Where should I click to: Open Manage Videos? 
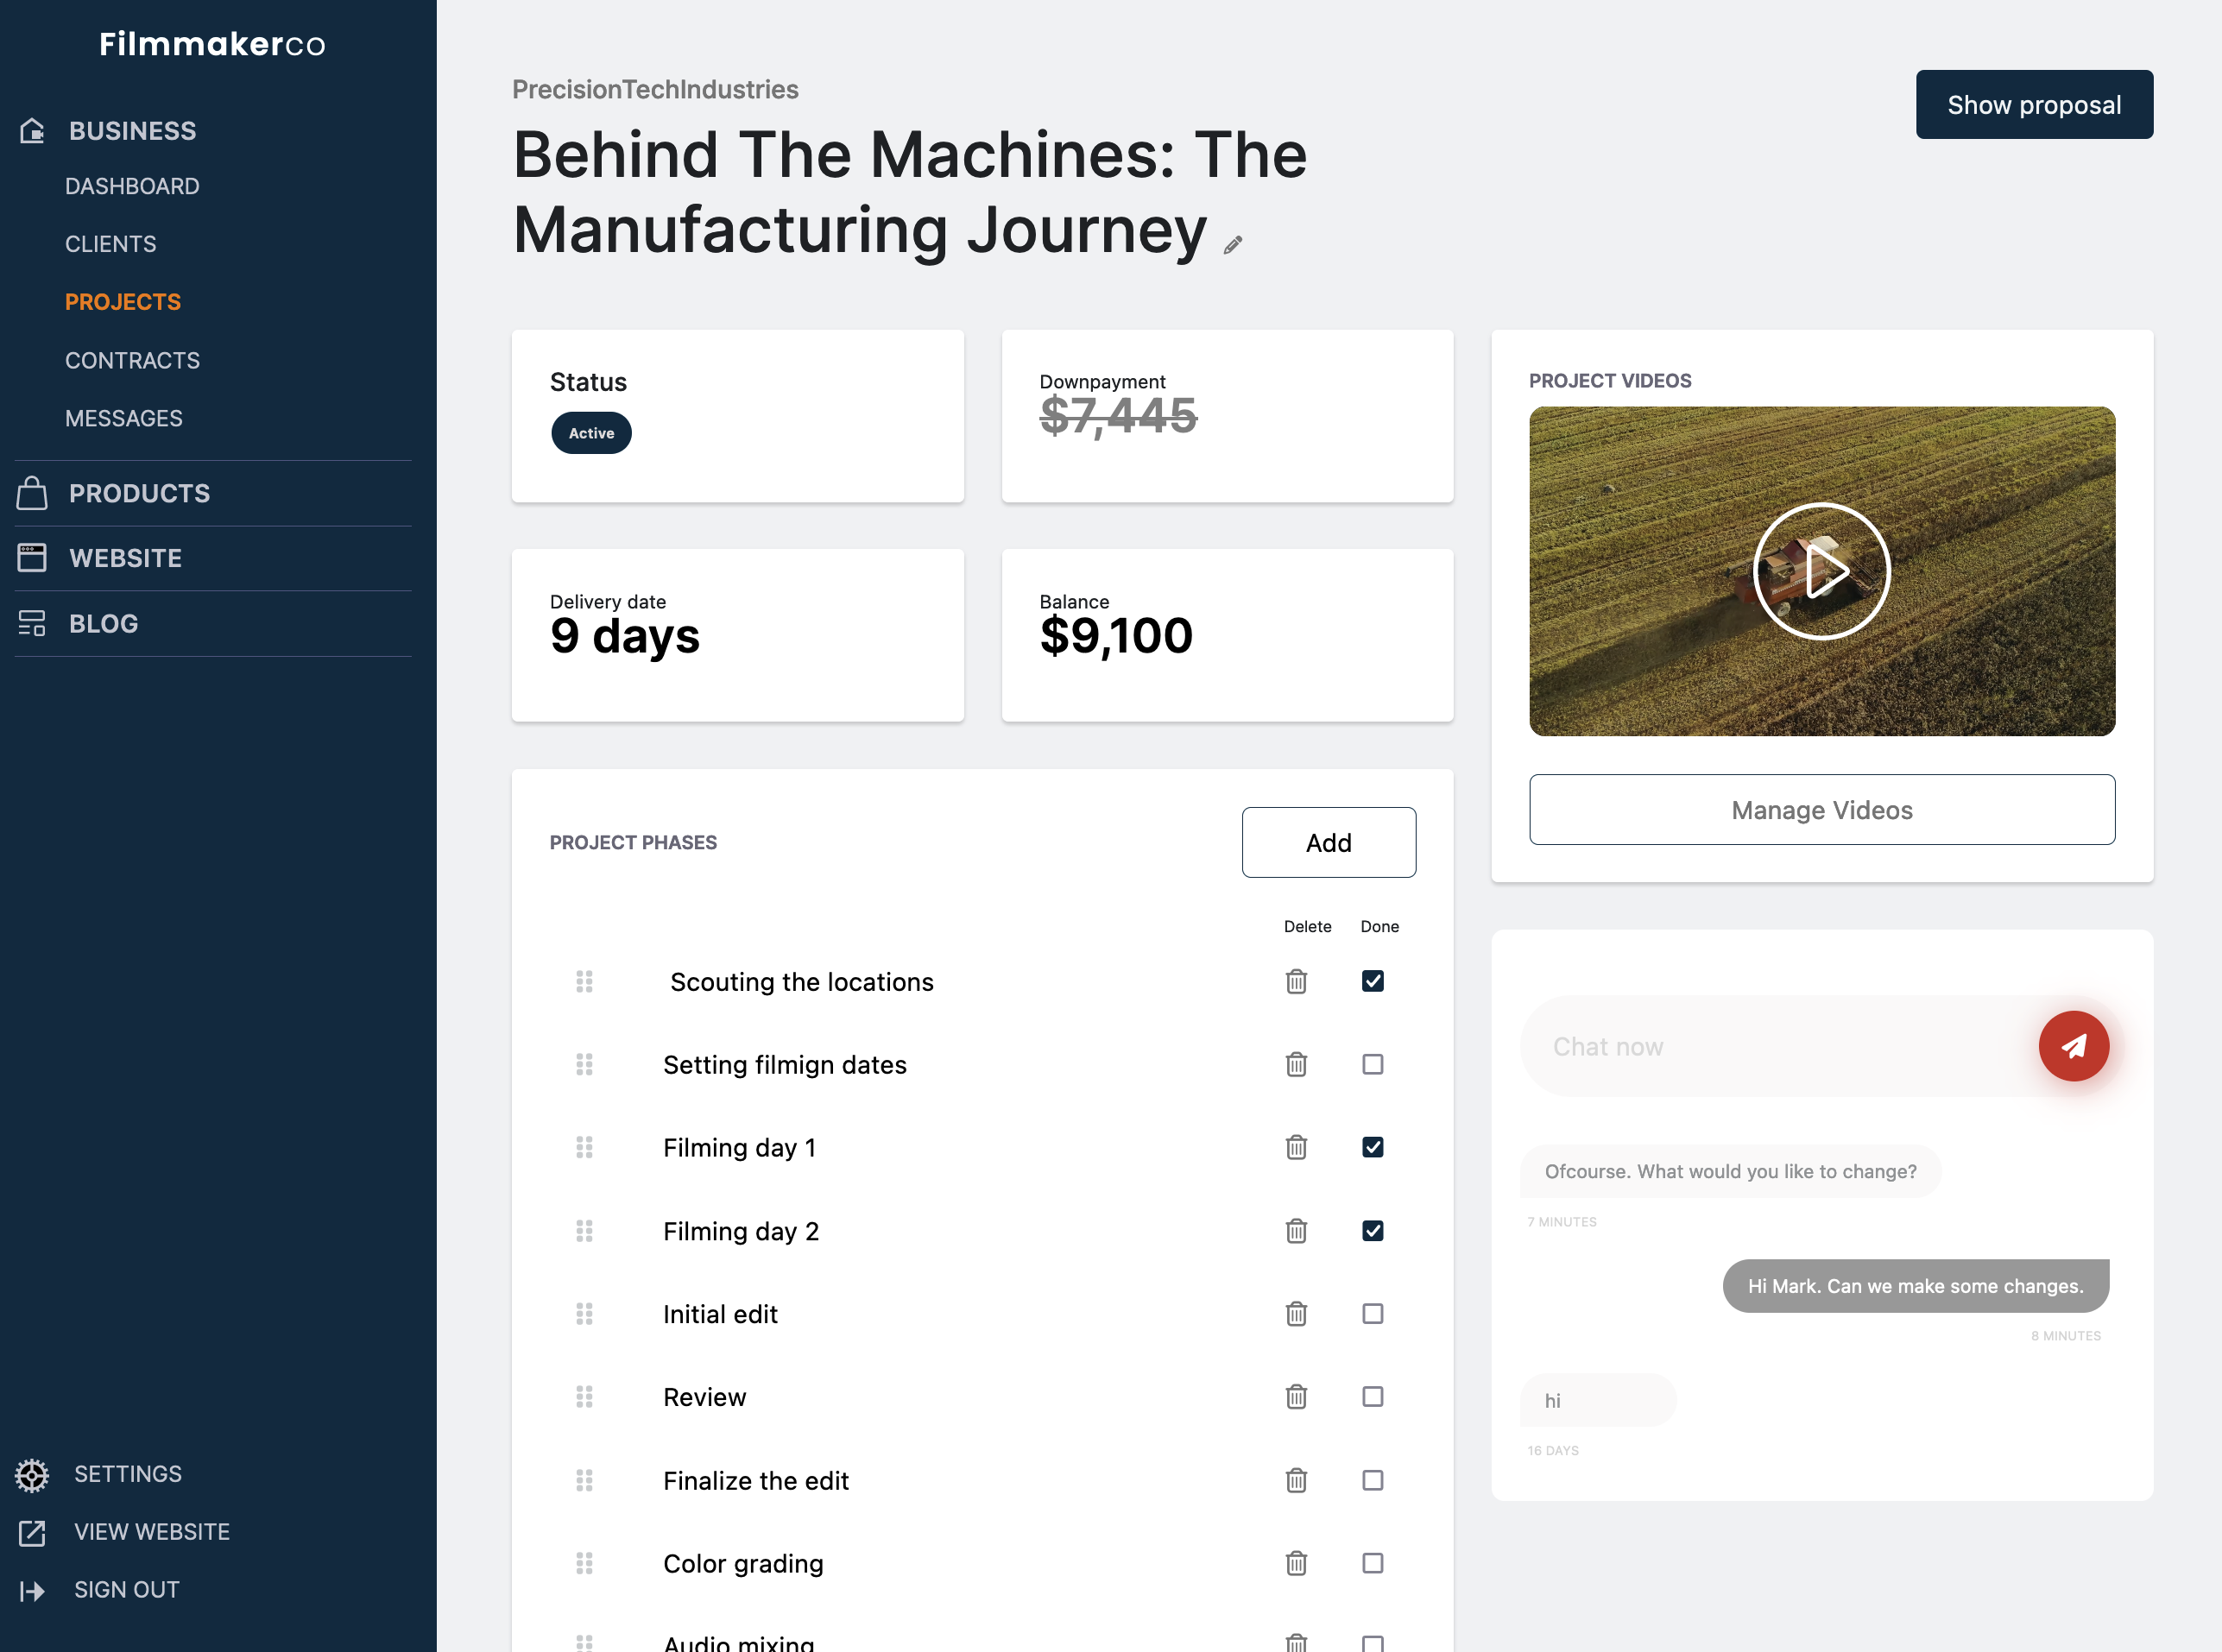pos(1821,810)
